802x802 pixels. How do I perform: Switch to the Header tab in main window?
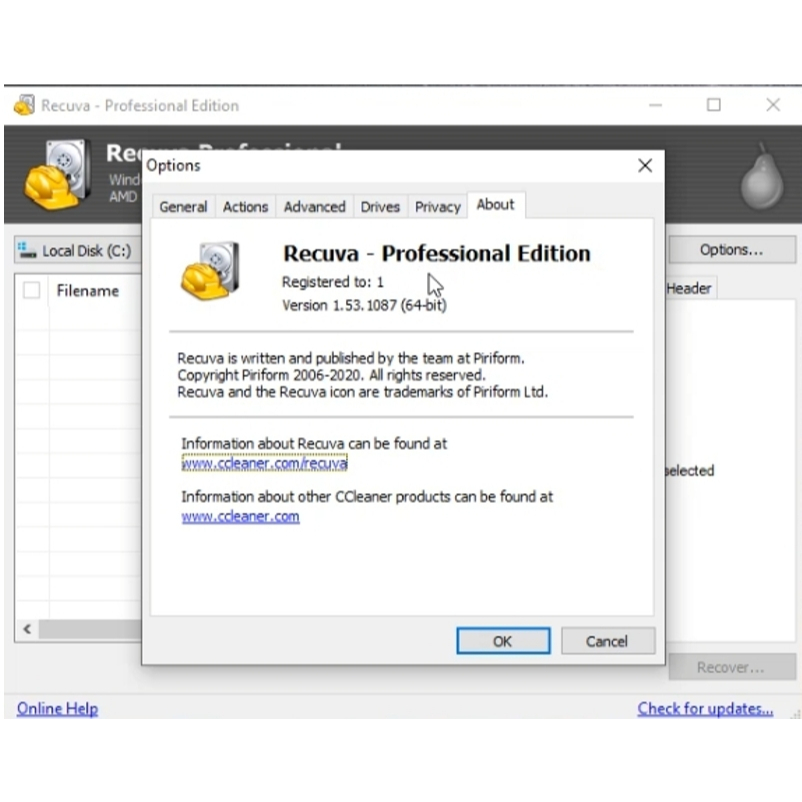click(689, 288)
